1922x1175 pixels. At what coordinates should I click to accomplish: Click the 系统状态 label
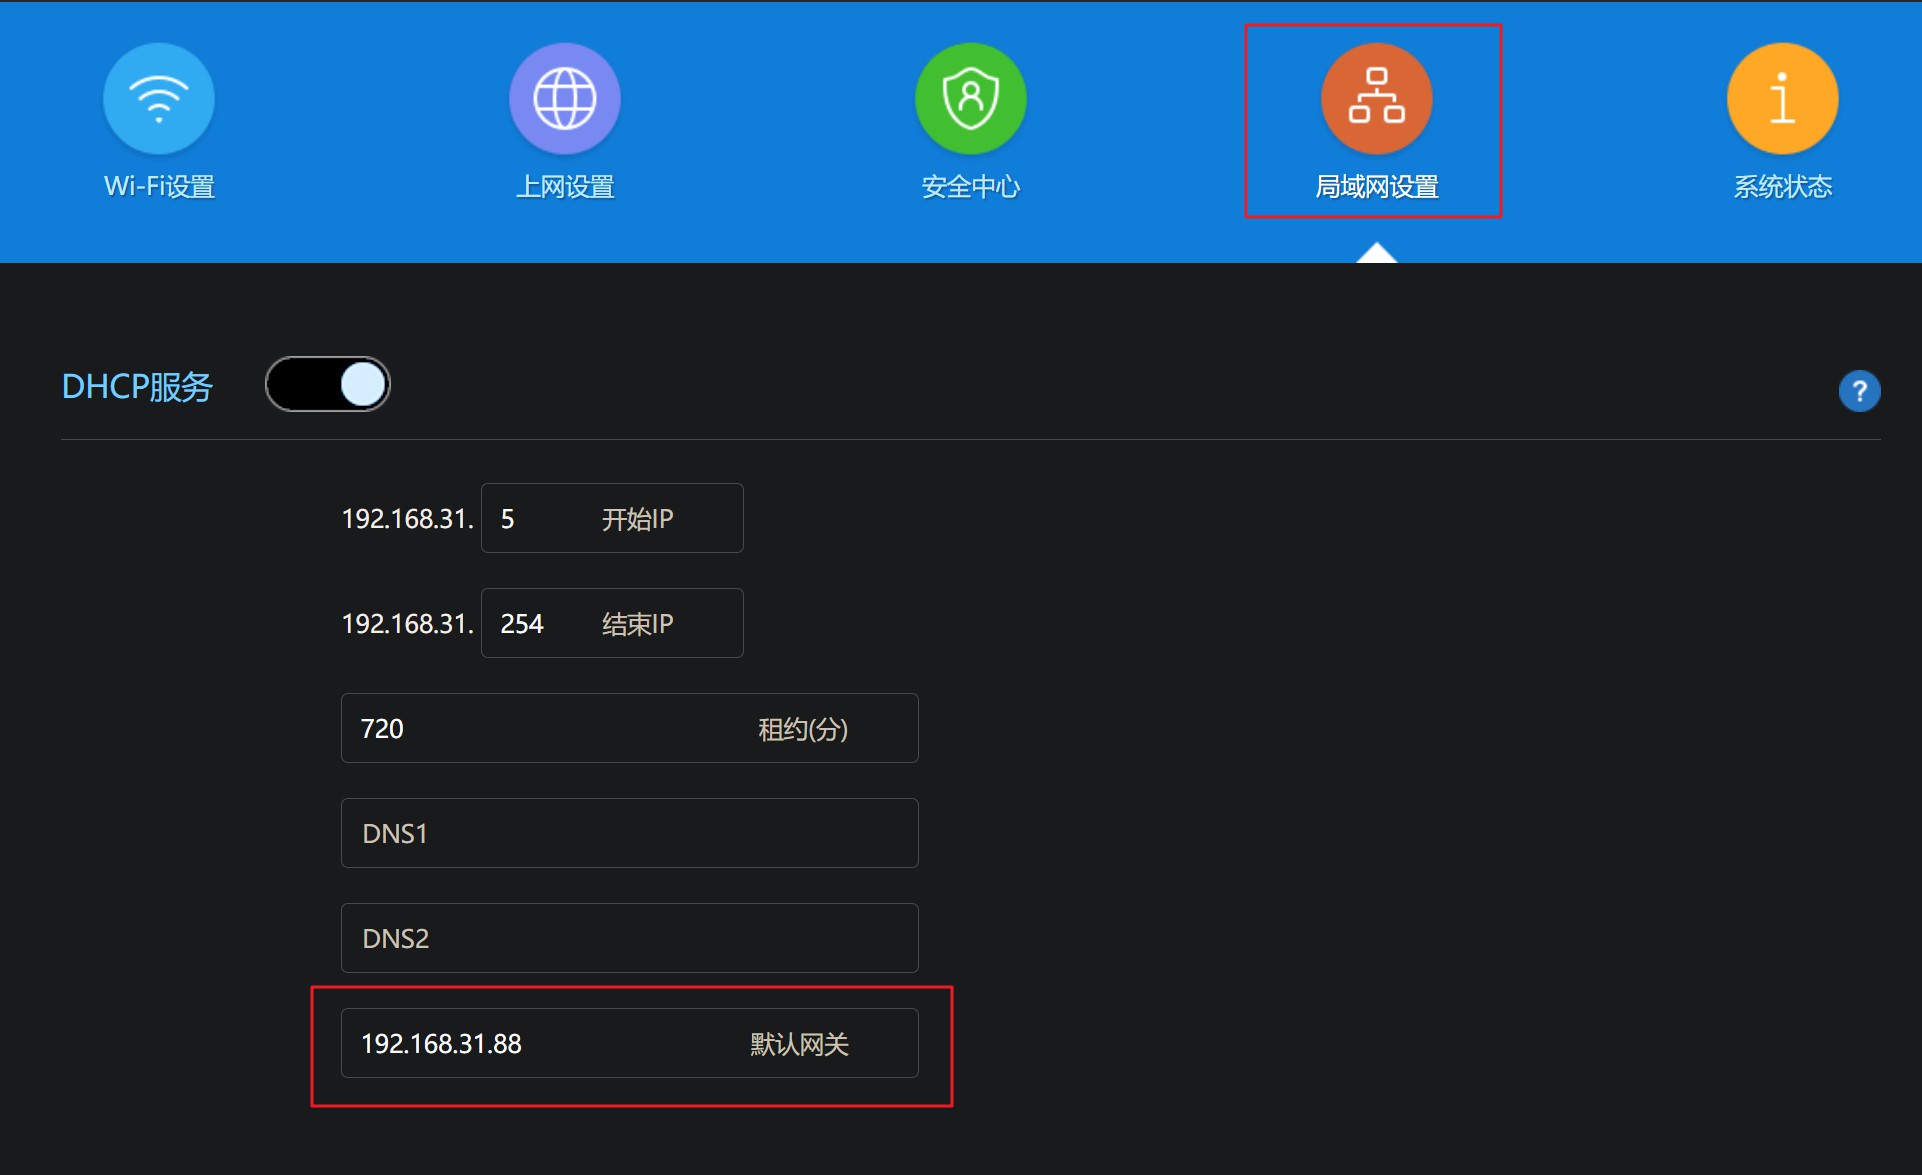(x=1783, y=187)
